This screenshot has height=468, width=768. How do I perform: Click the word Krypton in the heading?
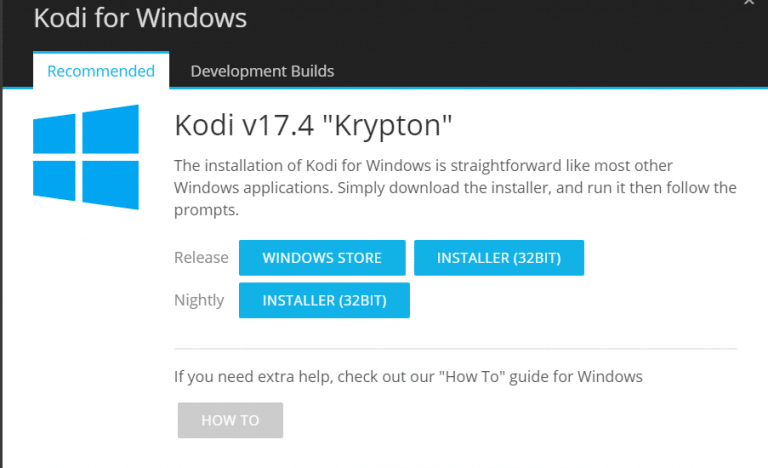[387, 126]
